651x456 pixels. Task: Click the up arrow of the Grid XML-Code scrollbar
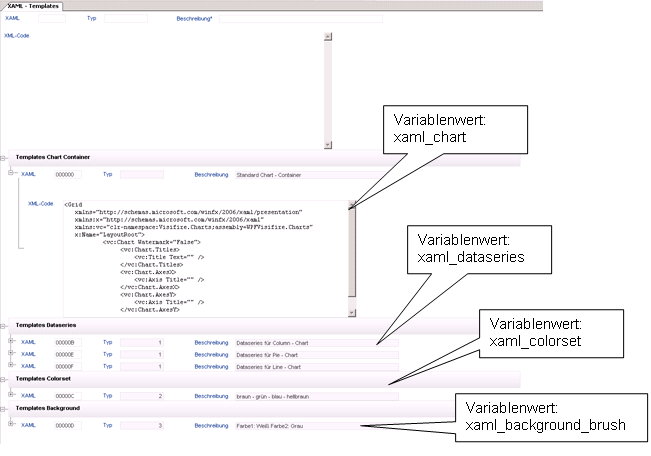click(x=352, y=205)
